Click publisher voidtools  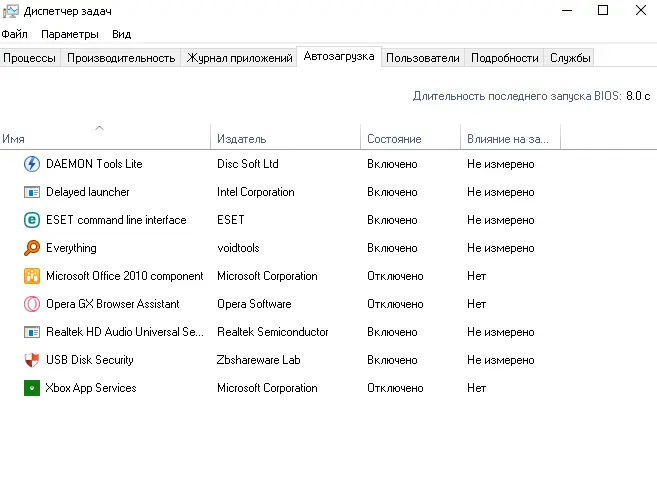pos(238,248)
